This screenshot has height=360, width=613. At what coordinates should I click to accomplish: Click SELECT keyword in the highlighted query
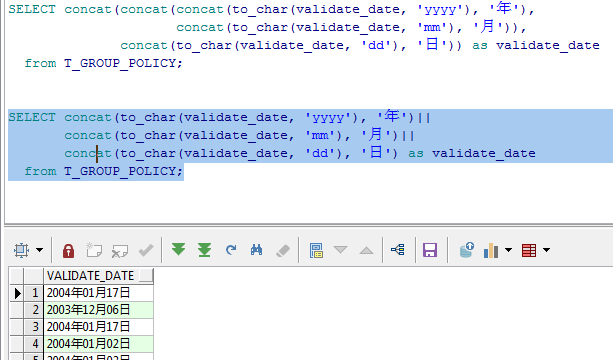click(x=32, y=117)
